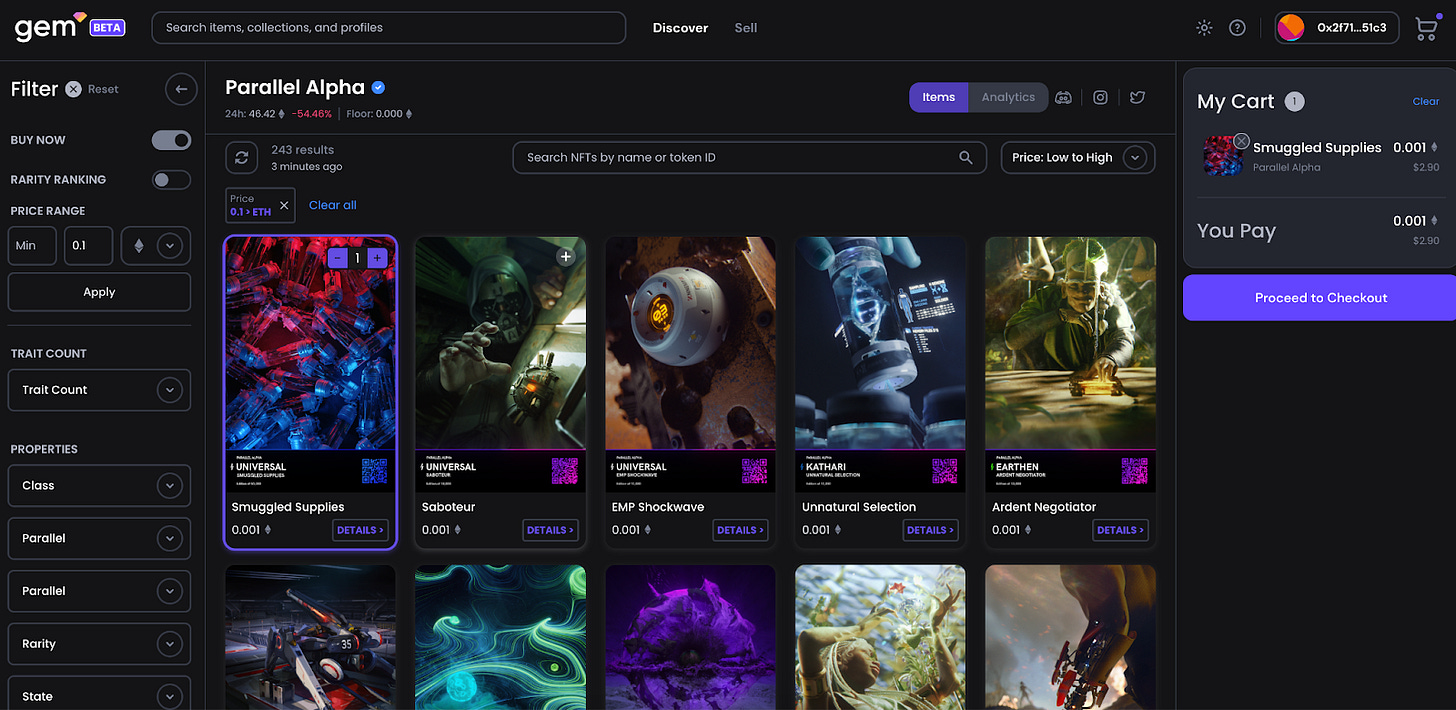
Task: Click the Unnatural Selection QR code
Action: point(945,471)
